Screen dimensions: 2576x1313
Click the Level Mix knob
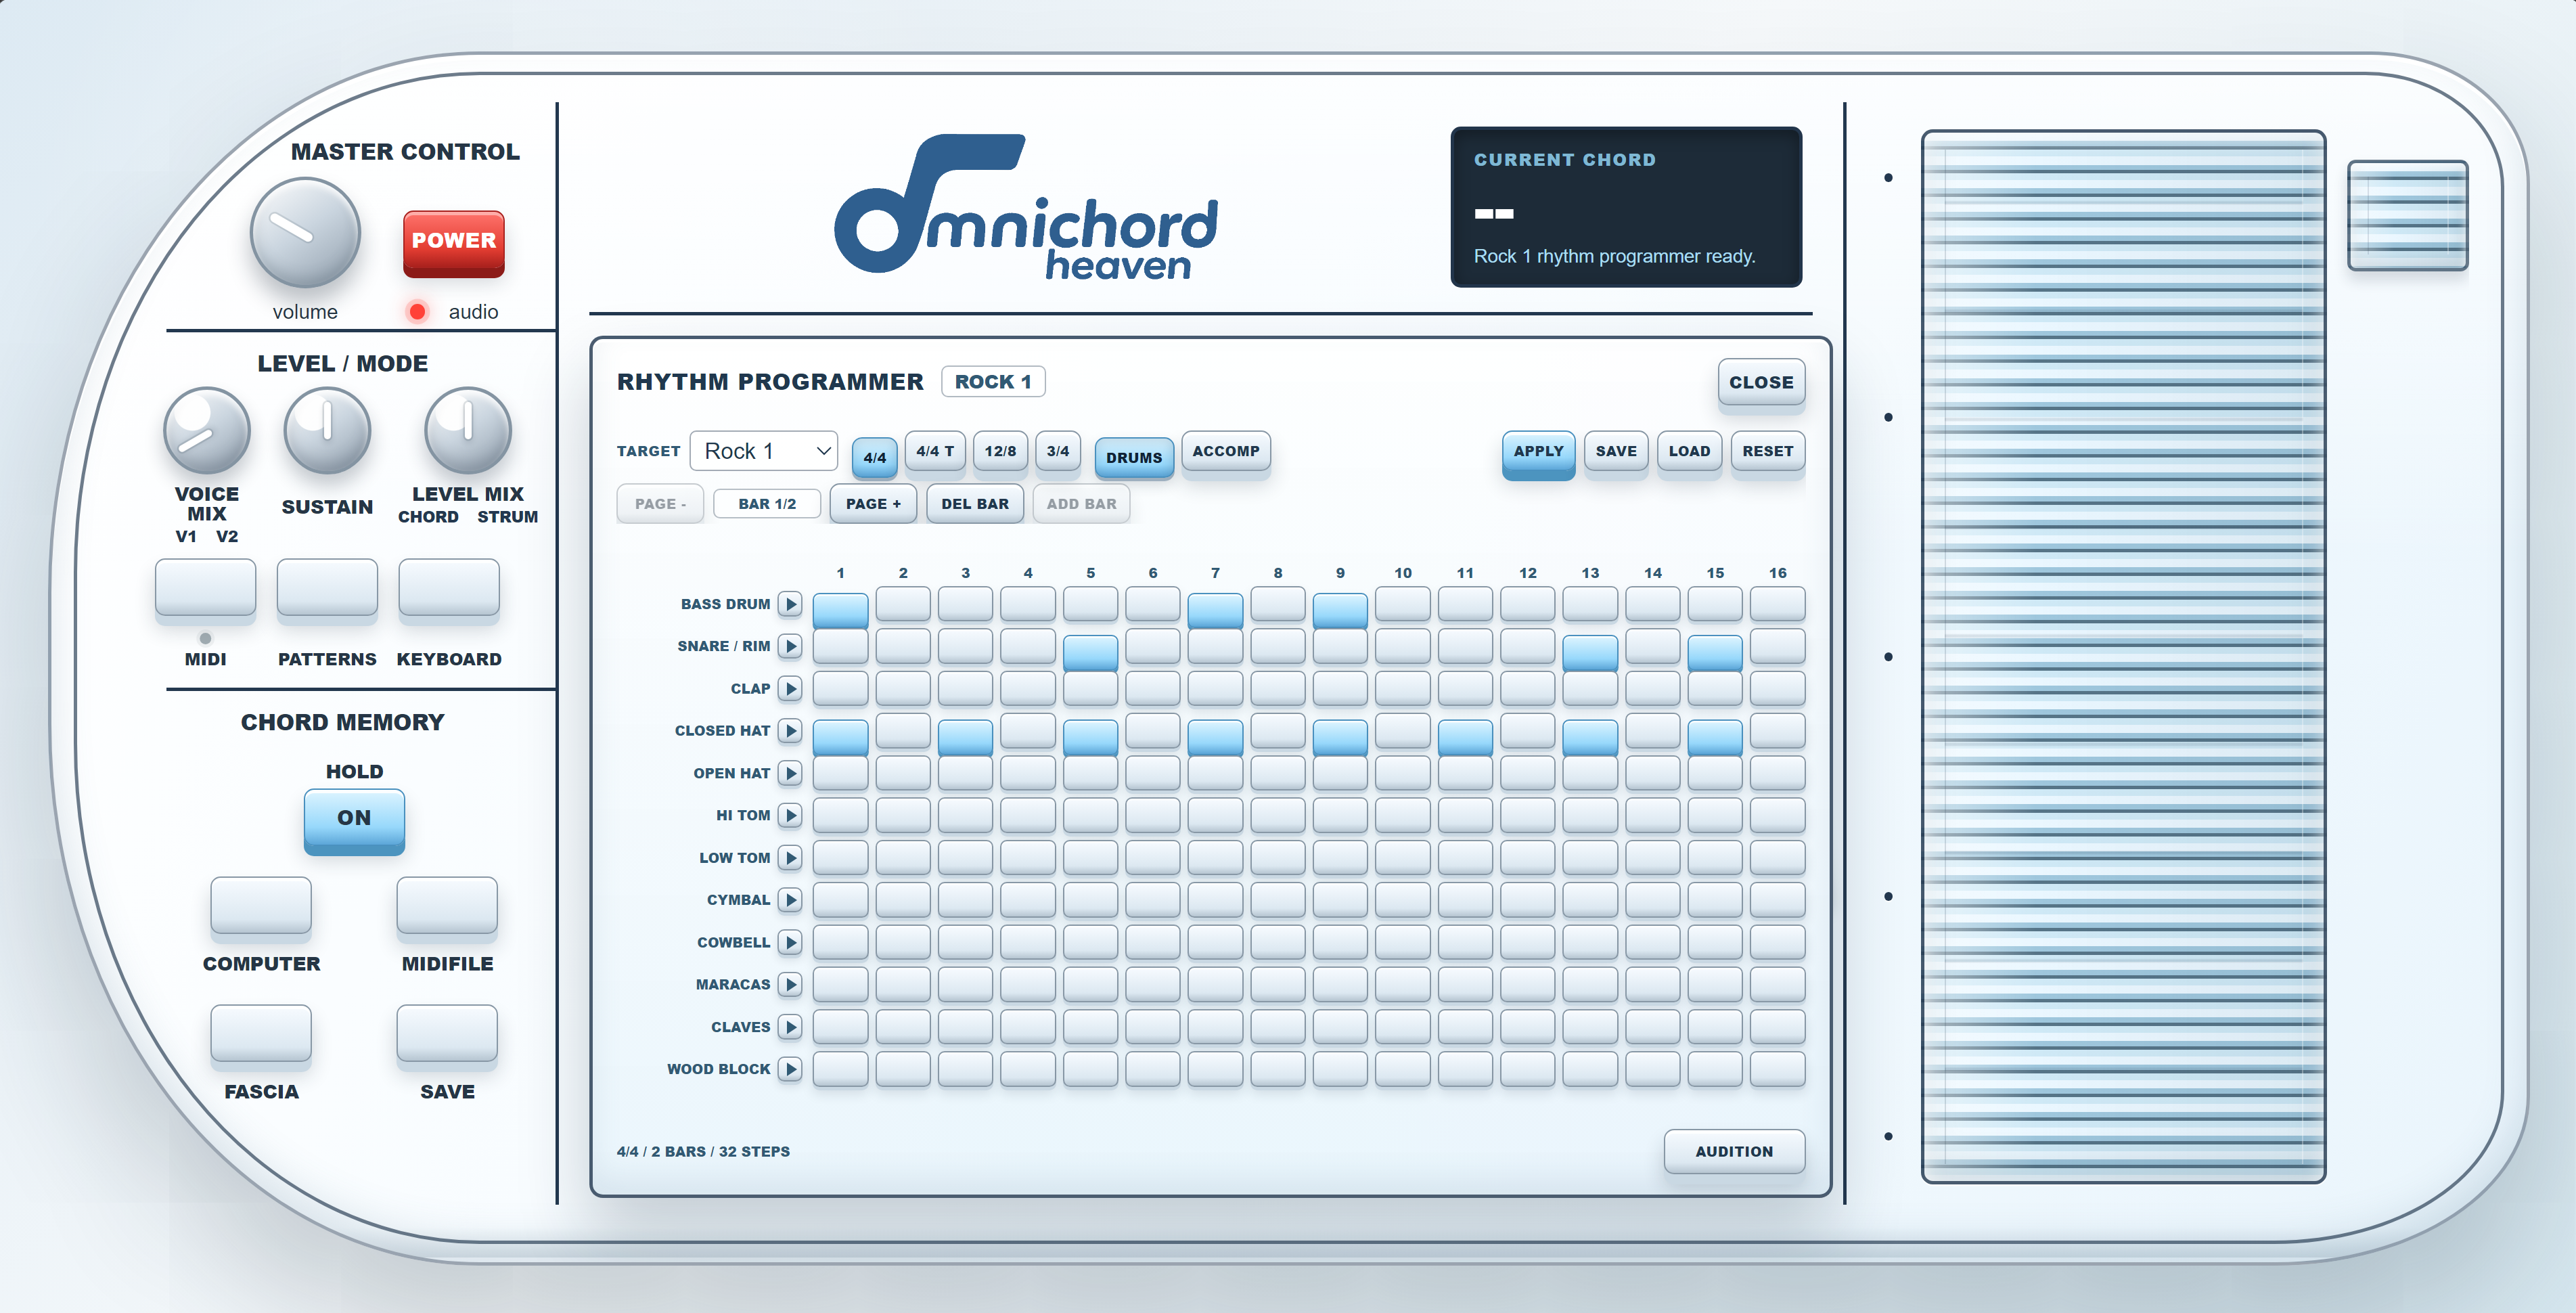tap(468, 431)
